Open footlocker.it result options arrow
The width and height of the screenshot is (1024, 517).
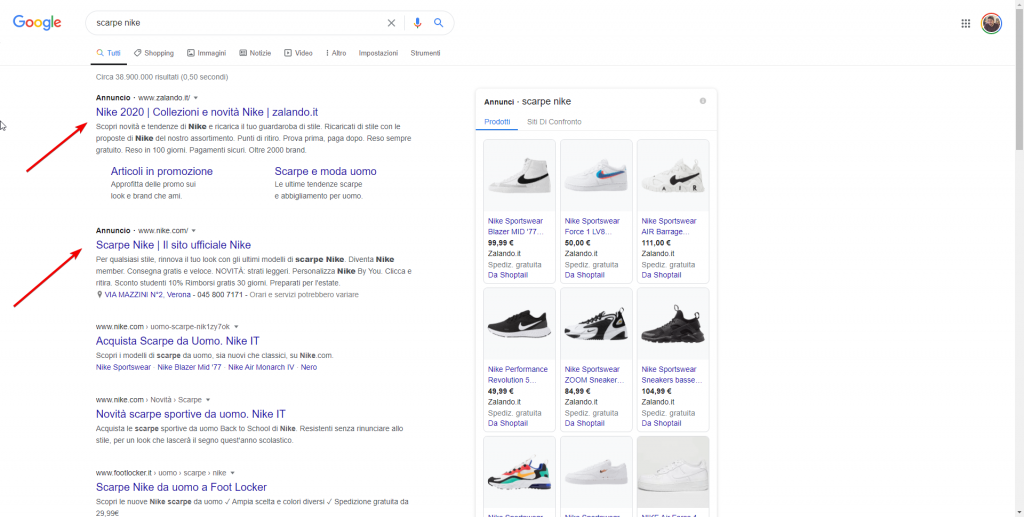coord(232,472)
